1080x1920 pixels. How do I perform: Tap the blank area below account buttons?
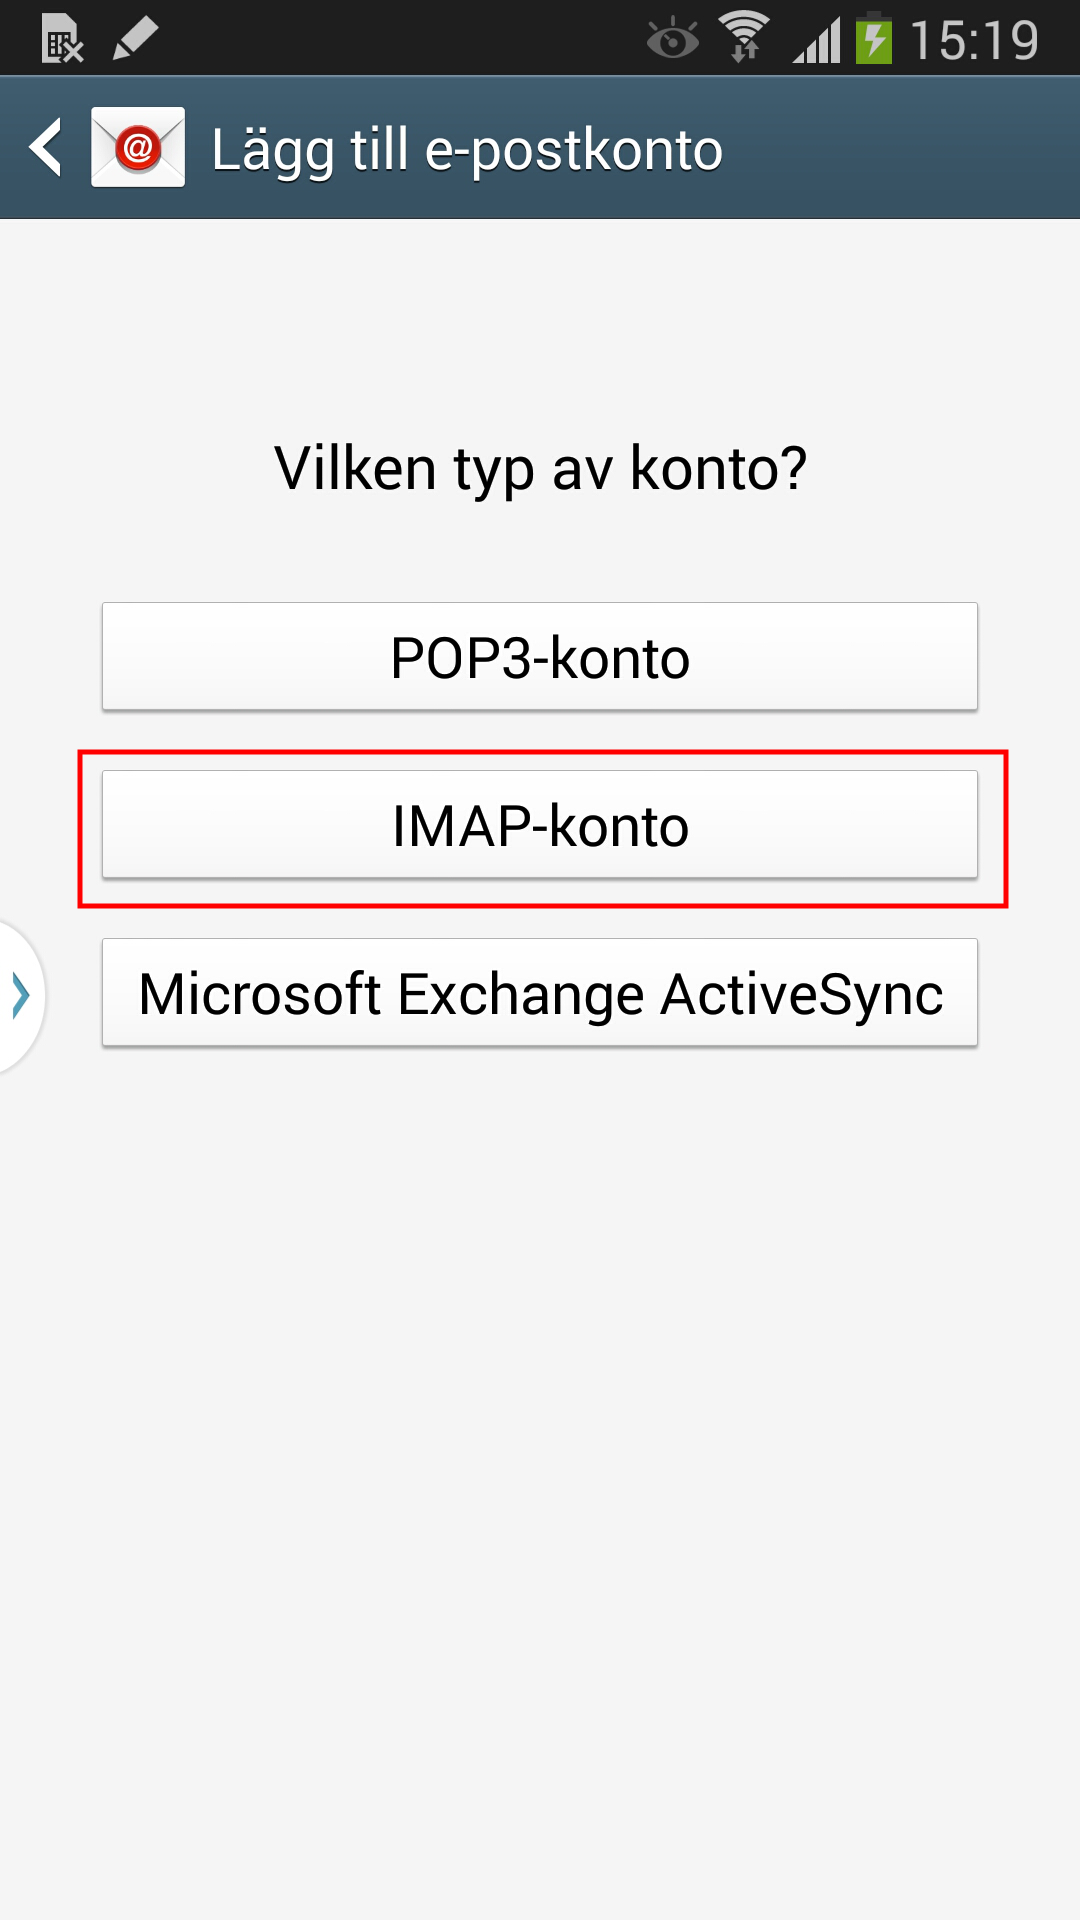(x=540, y=1450)
